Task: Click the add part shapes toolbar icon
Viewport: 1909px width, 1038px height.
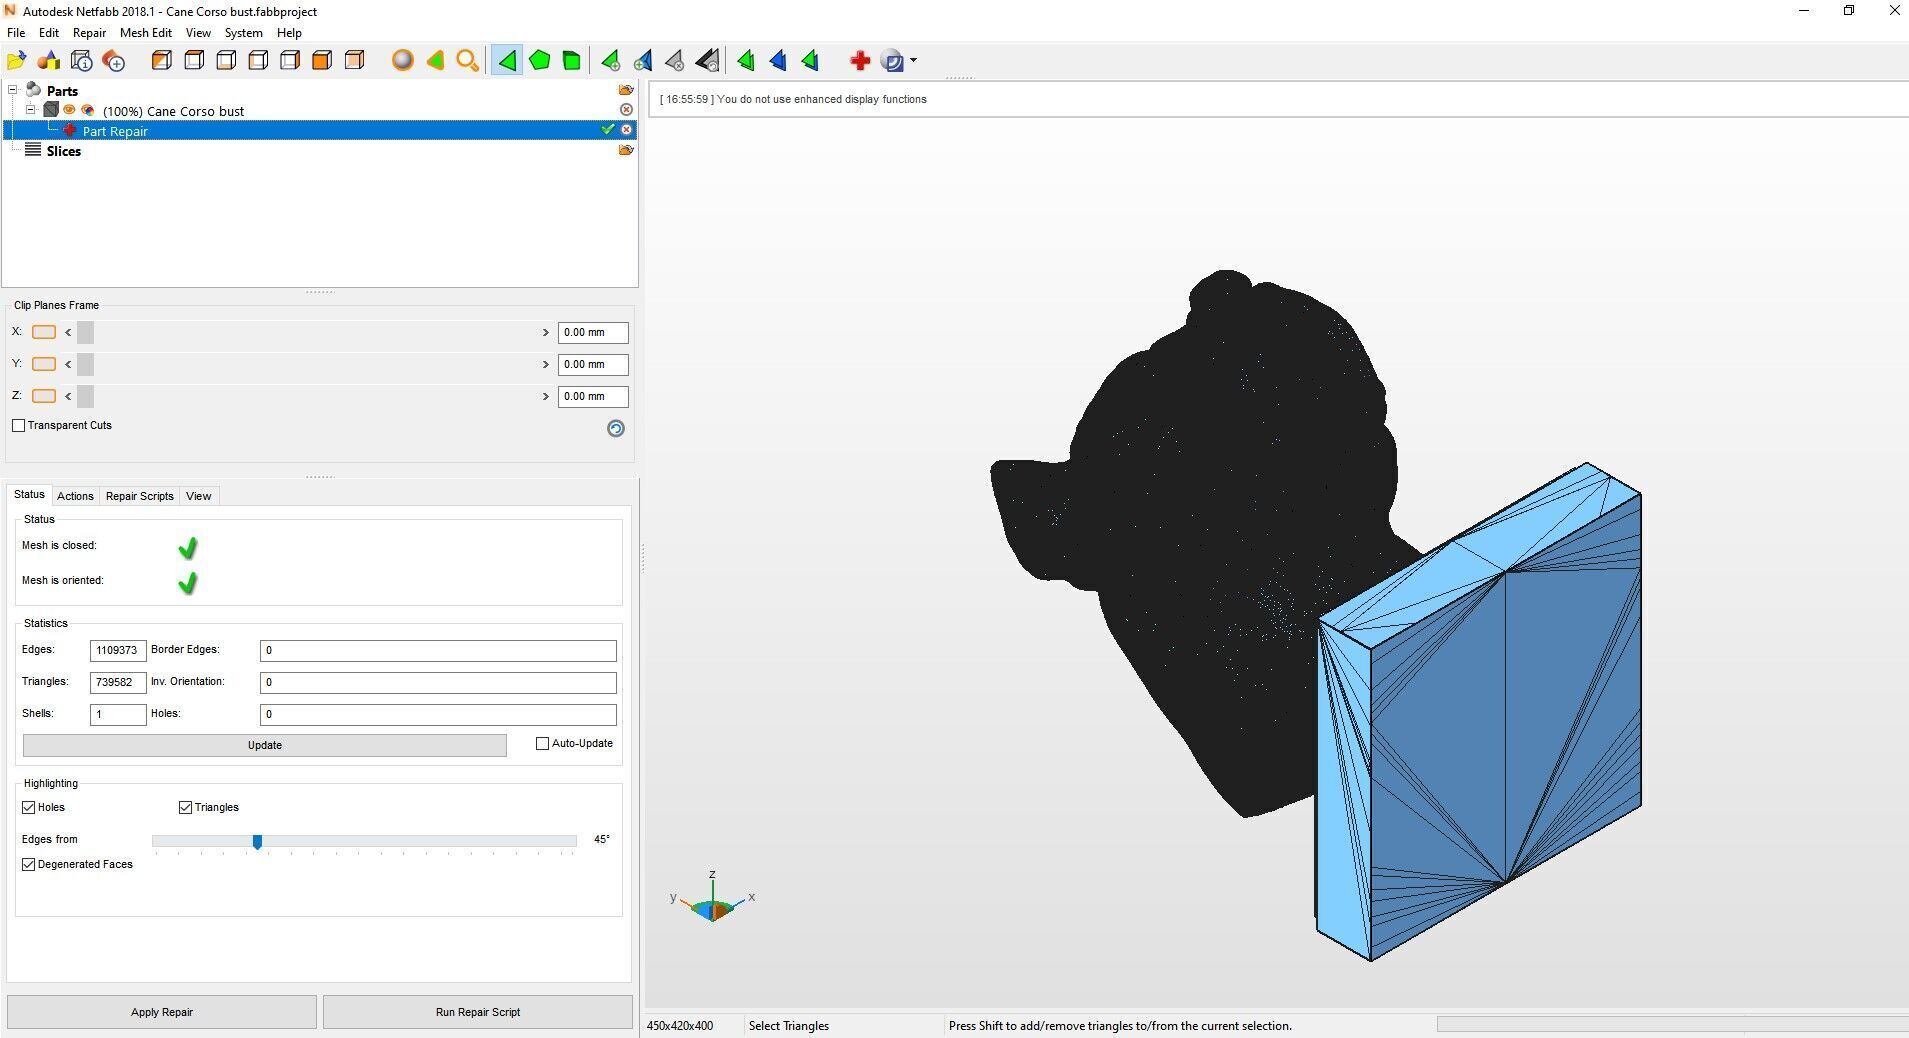Action: click(x=49, y=61)
